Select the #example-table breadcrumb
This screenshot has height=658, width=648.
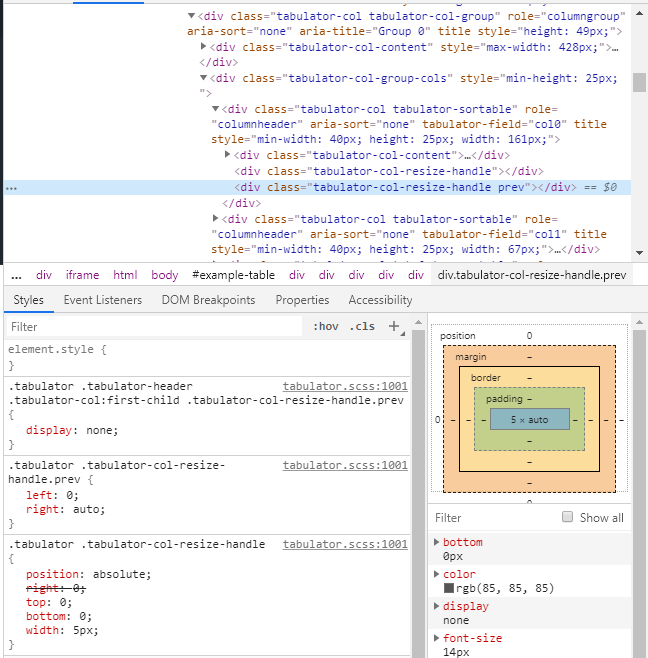point(233,275)
